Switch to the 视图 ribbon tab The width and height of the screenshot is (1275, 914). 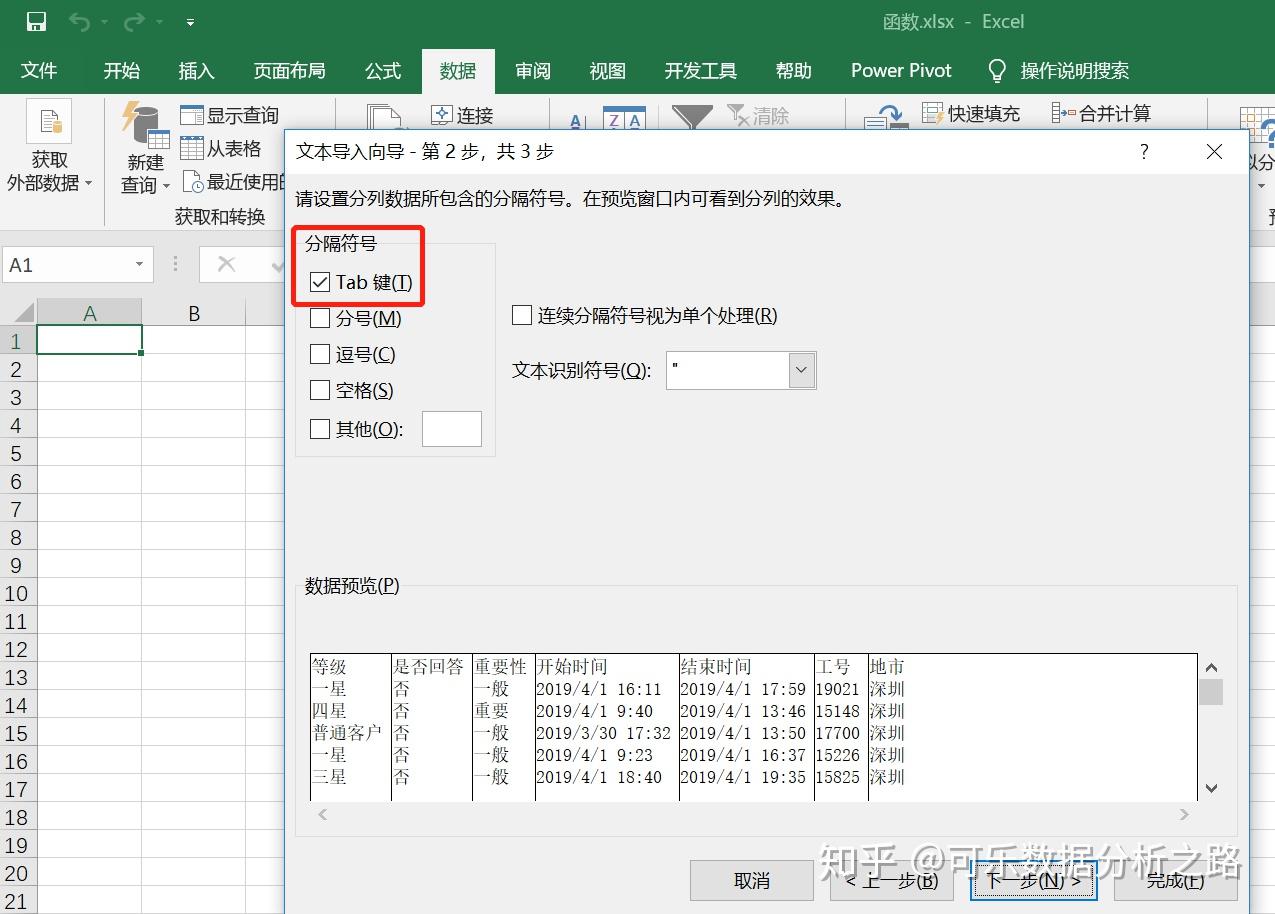607,70
